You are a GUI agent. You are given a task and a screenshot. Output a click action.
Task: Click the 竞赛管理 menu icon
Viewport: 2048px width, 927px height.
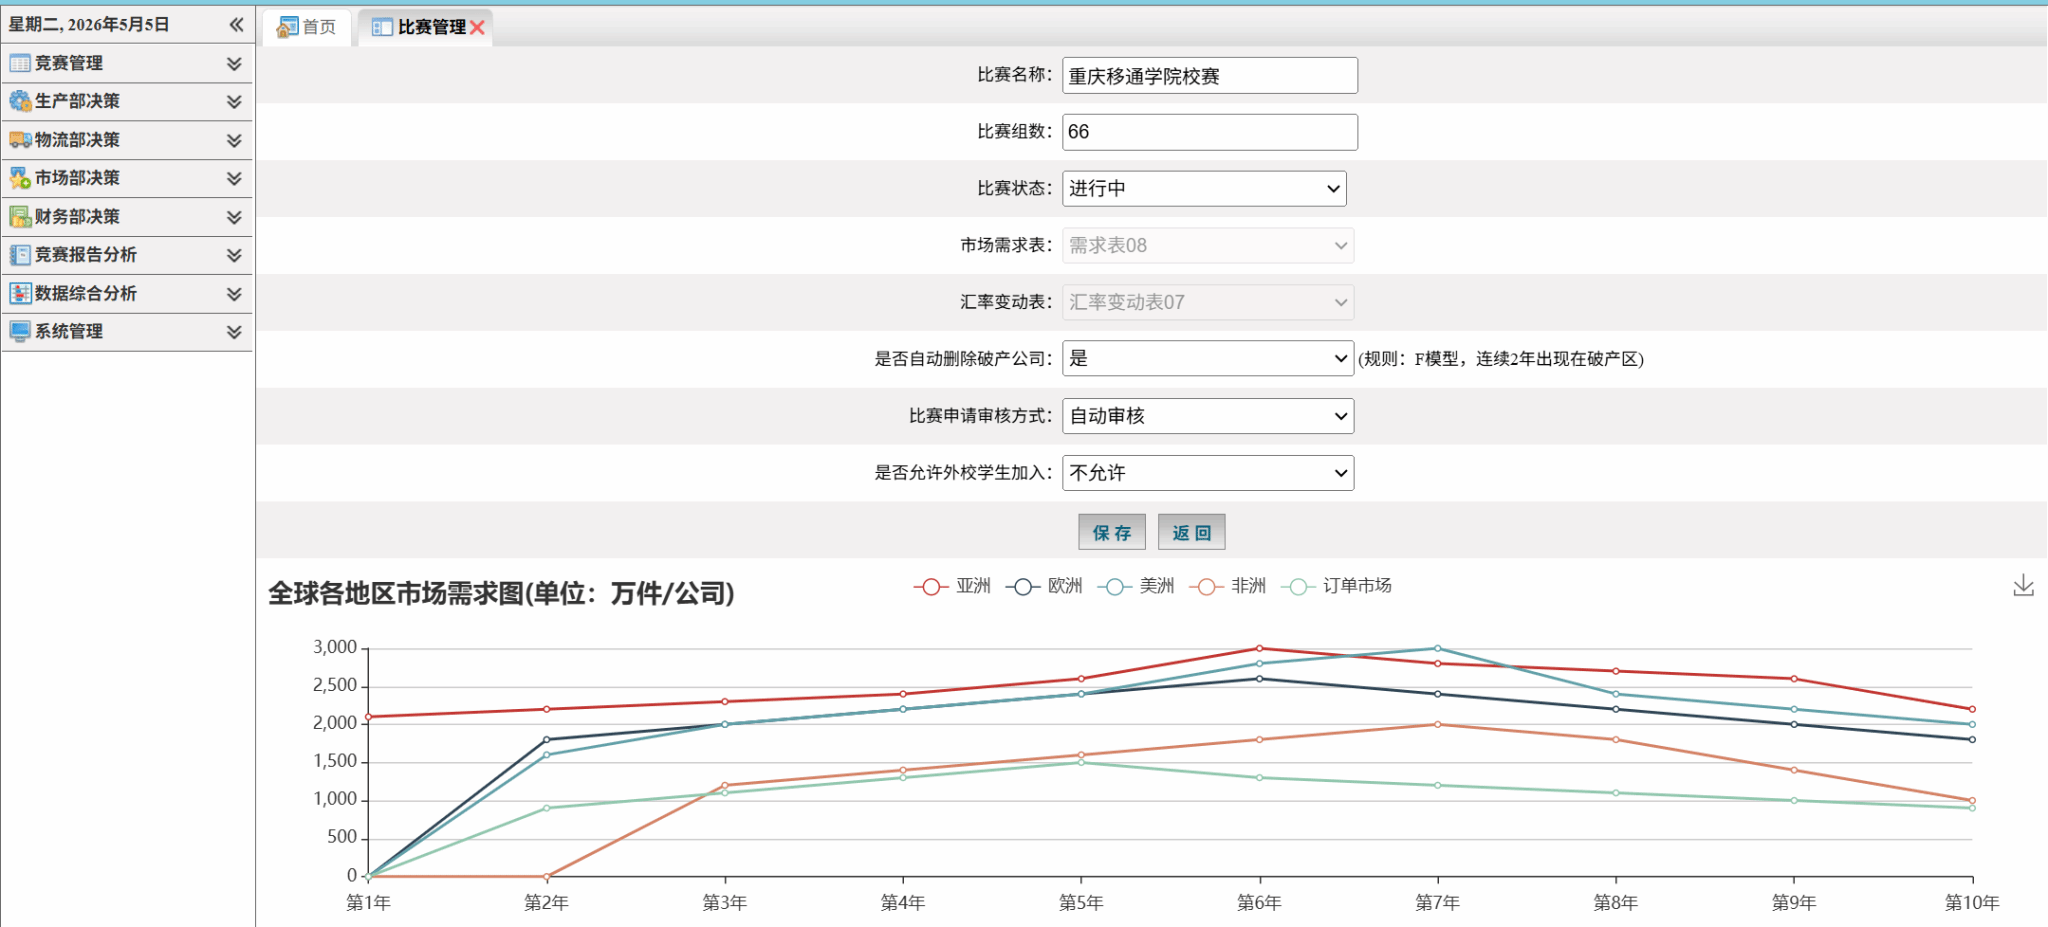(20, 63)
